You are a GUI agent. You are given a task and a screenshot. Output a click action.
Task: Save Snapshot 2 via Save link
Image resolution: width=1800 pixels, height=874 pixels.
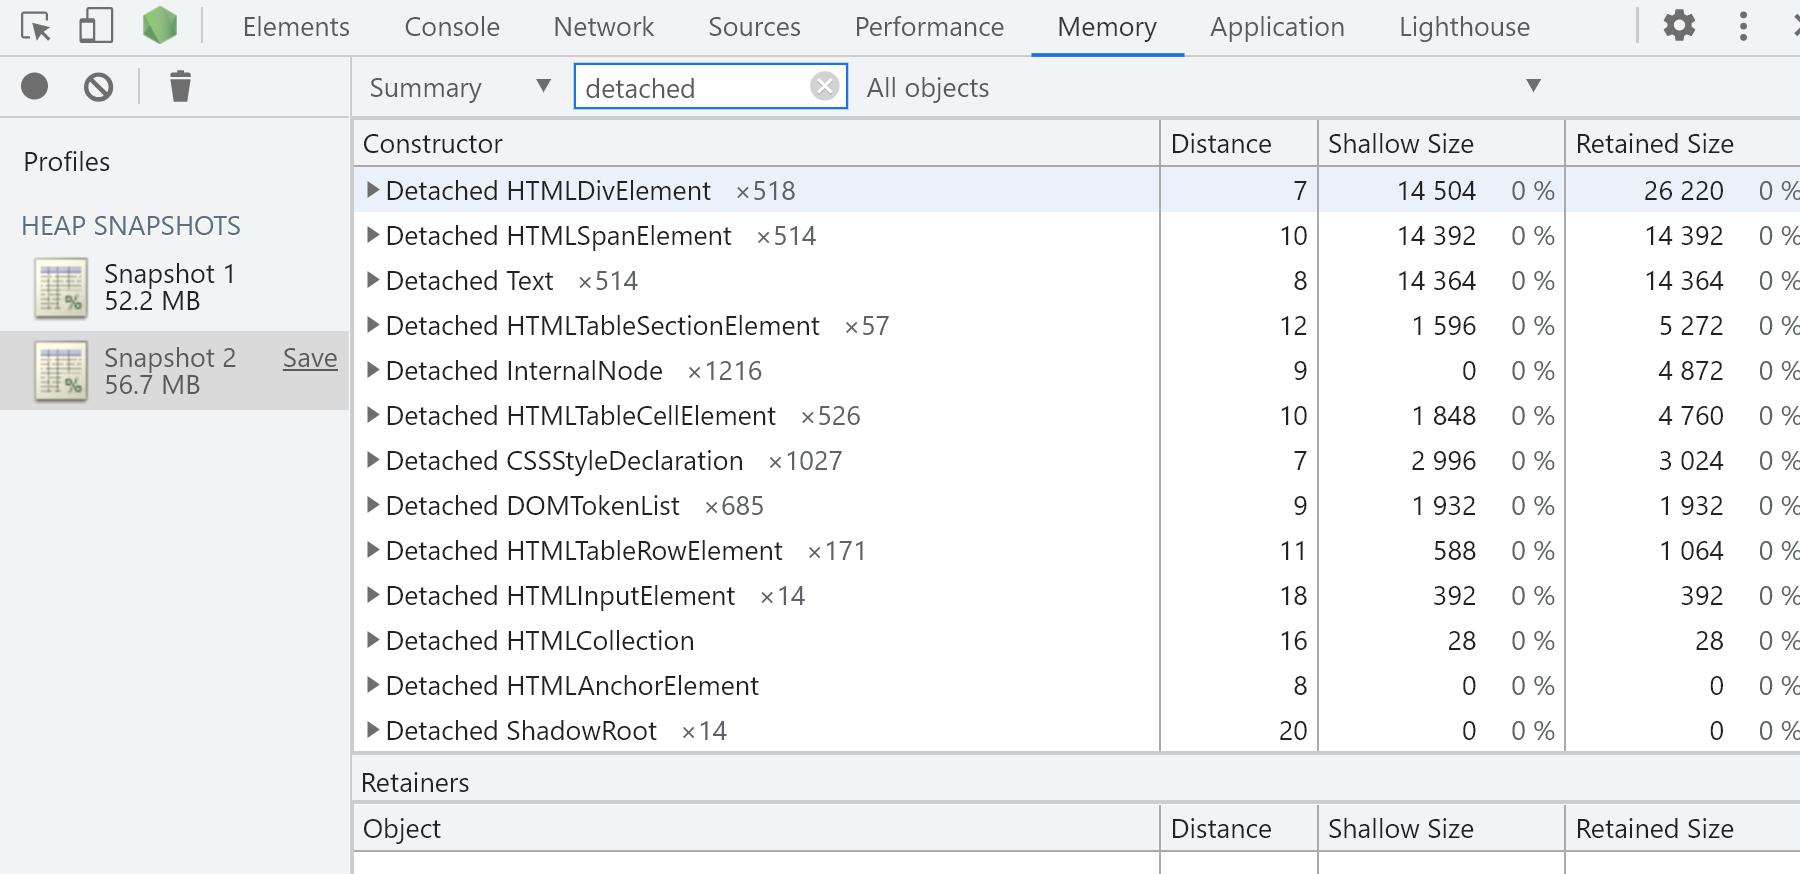coord(310,358)
